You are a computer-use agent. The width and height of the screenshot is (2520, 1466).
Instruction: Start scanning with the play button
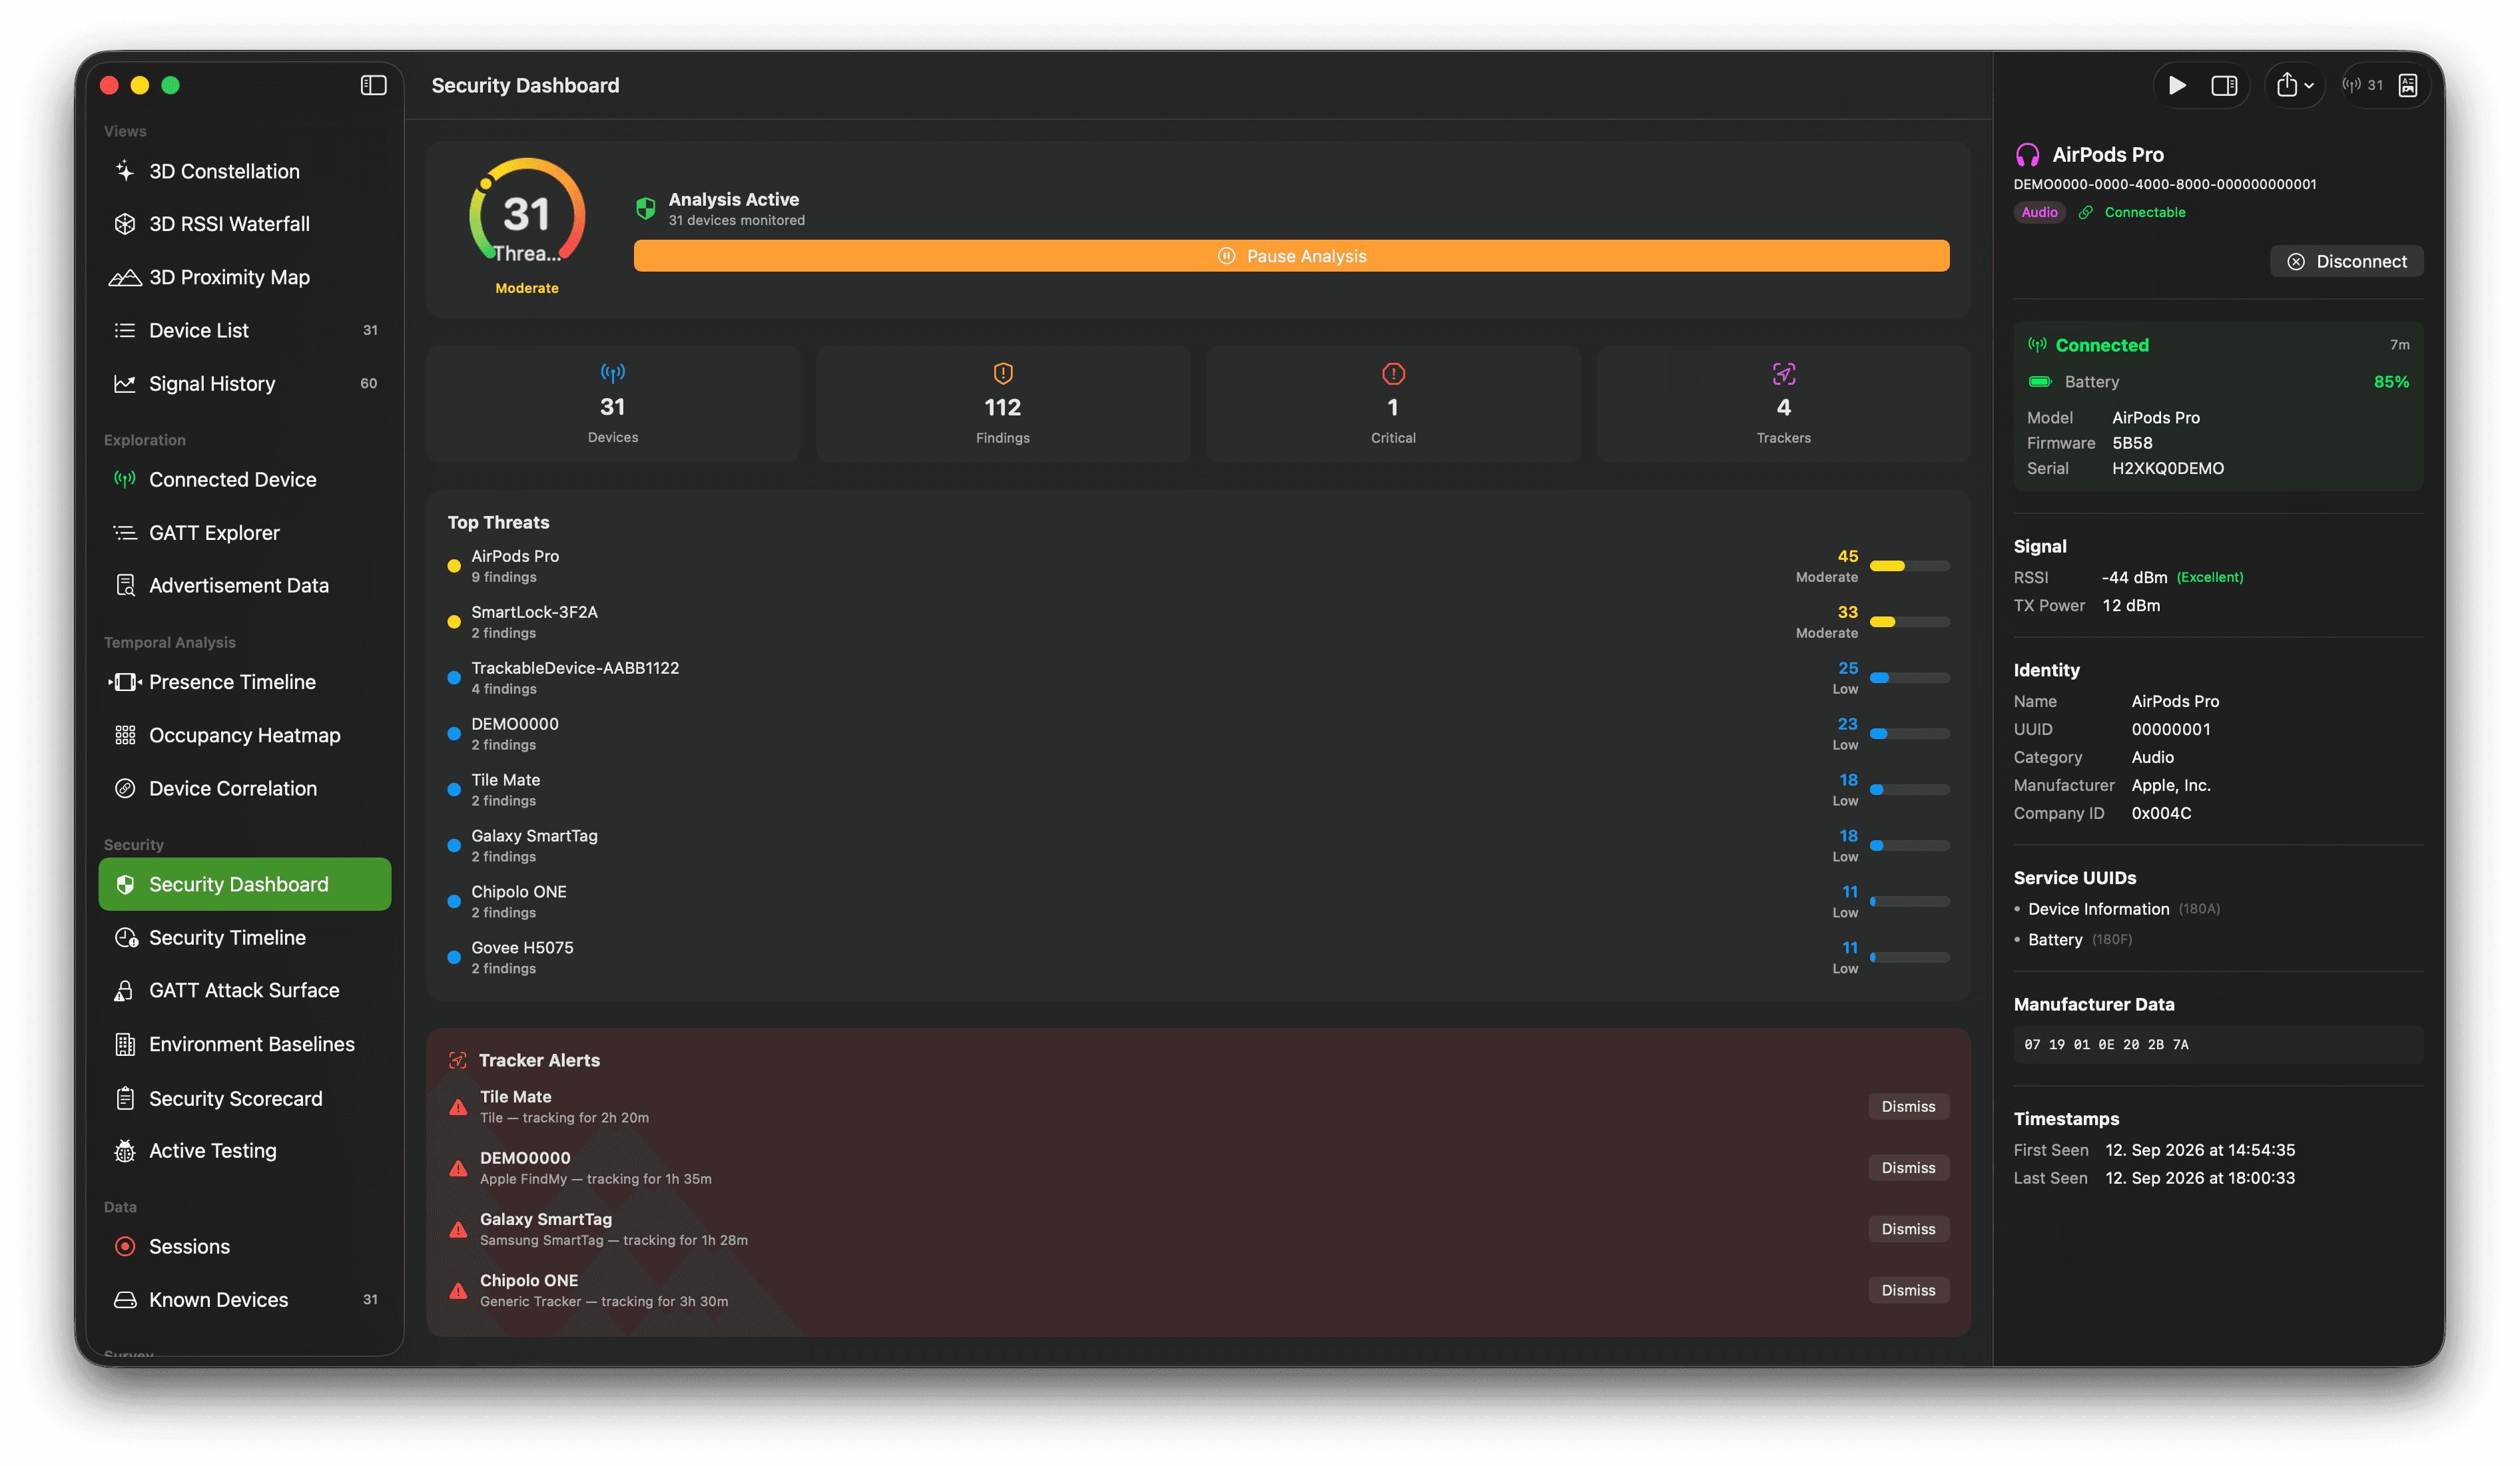[2177, 86]
